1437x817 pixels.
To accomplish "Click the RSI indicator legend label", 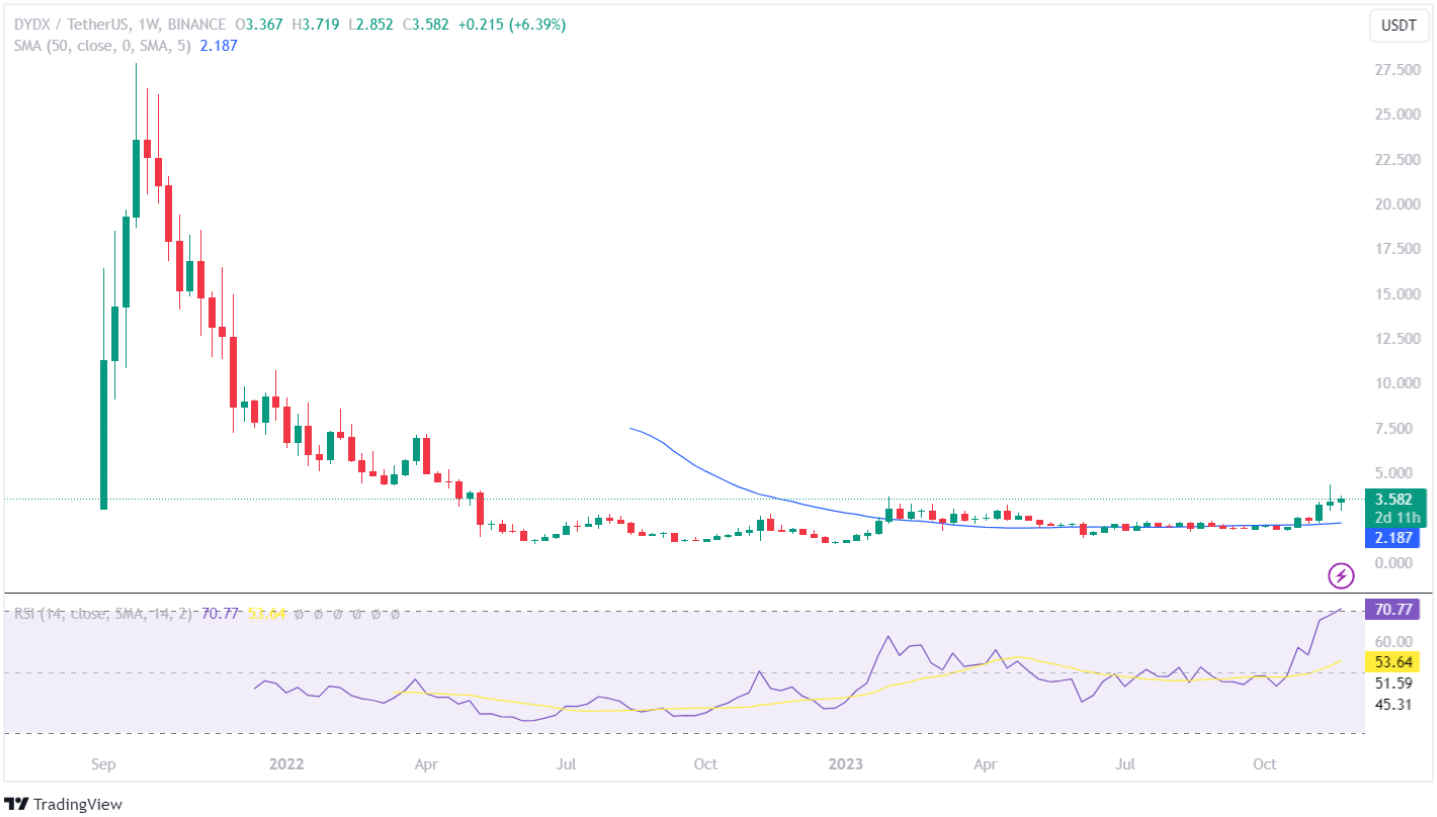I will coord(105,613).
